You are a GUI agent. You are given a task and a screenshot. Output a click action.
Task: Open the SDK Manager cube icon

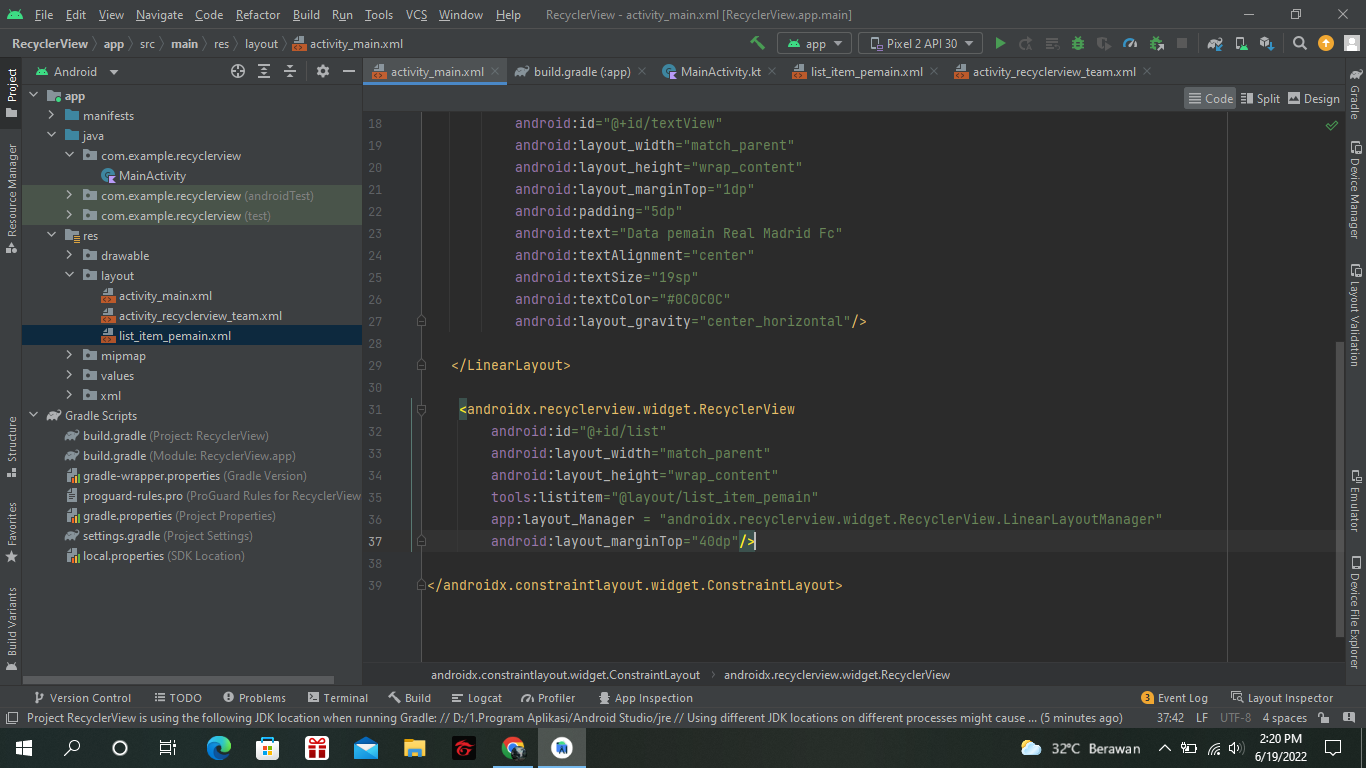(1265, 43)
